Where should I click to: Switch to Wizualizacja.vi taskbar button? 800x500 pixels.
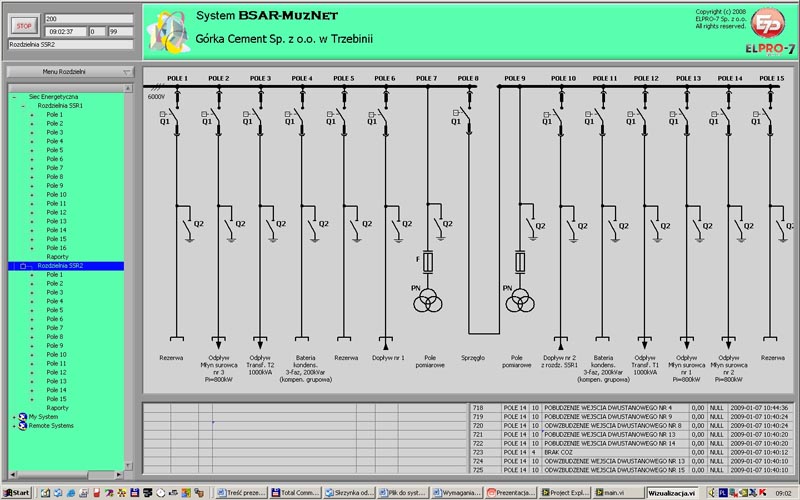pyautogui.click(x=672, y=493)
